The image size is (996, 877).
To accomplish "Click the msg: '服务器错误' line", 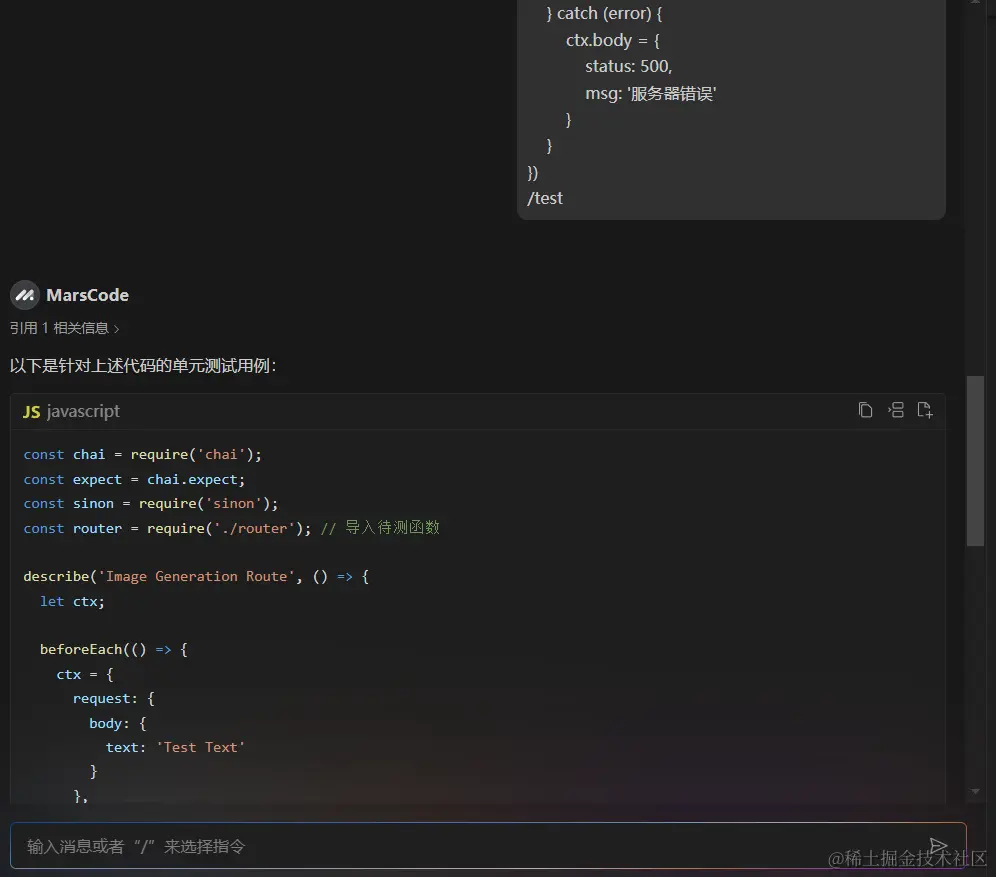I will (x=650, y=94).
